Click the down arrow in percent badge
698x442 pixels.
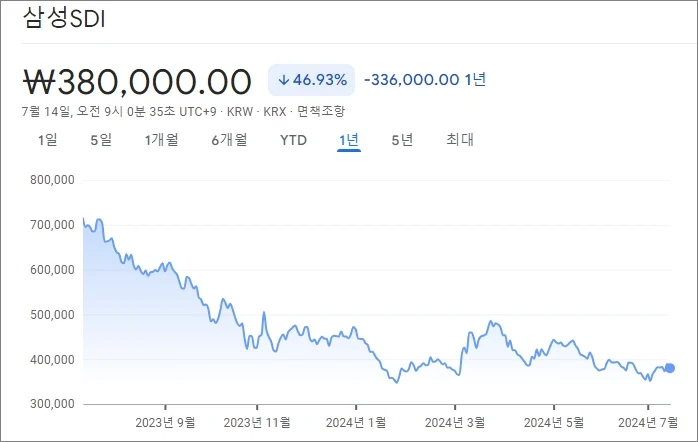tap(284, 80)
